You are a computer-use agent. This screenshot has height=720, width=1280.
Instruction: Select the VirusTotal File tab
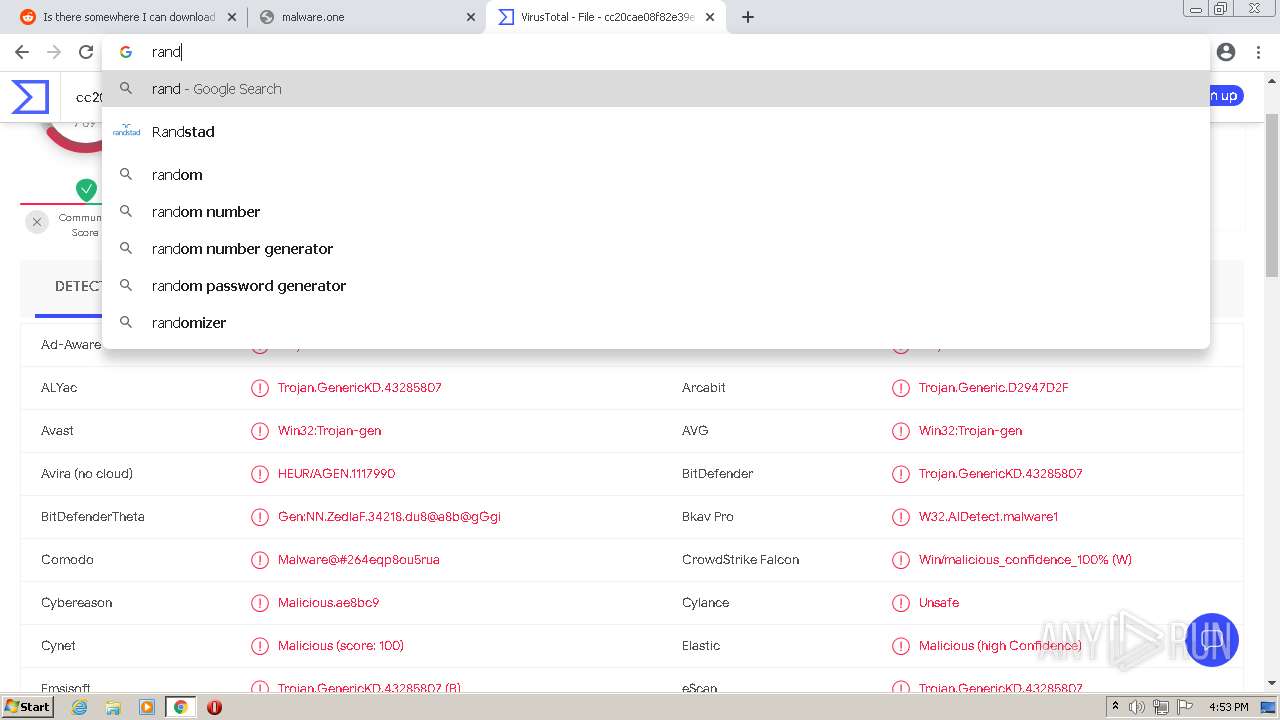tap(606, 17)
